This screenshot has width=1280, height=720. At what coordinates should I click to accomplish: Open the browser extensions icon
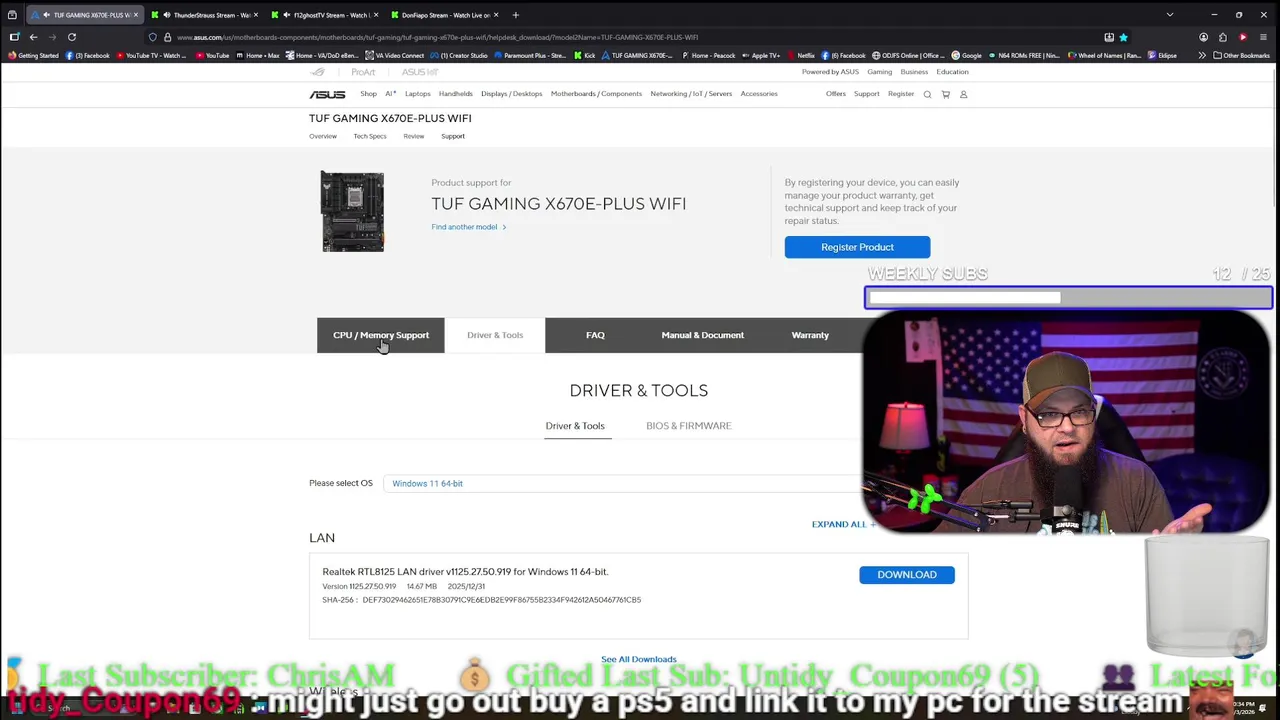[1222, 37]
